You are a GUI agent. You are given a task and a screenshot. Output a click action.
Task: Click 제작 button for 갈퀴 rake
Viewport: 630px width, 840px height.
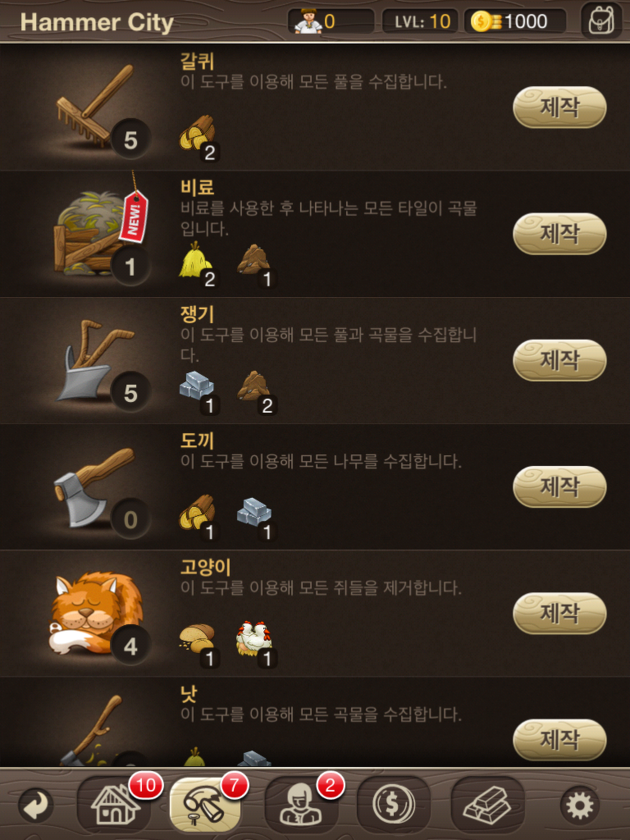560,107
